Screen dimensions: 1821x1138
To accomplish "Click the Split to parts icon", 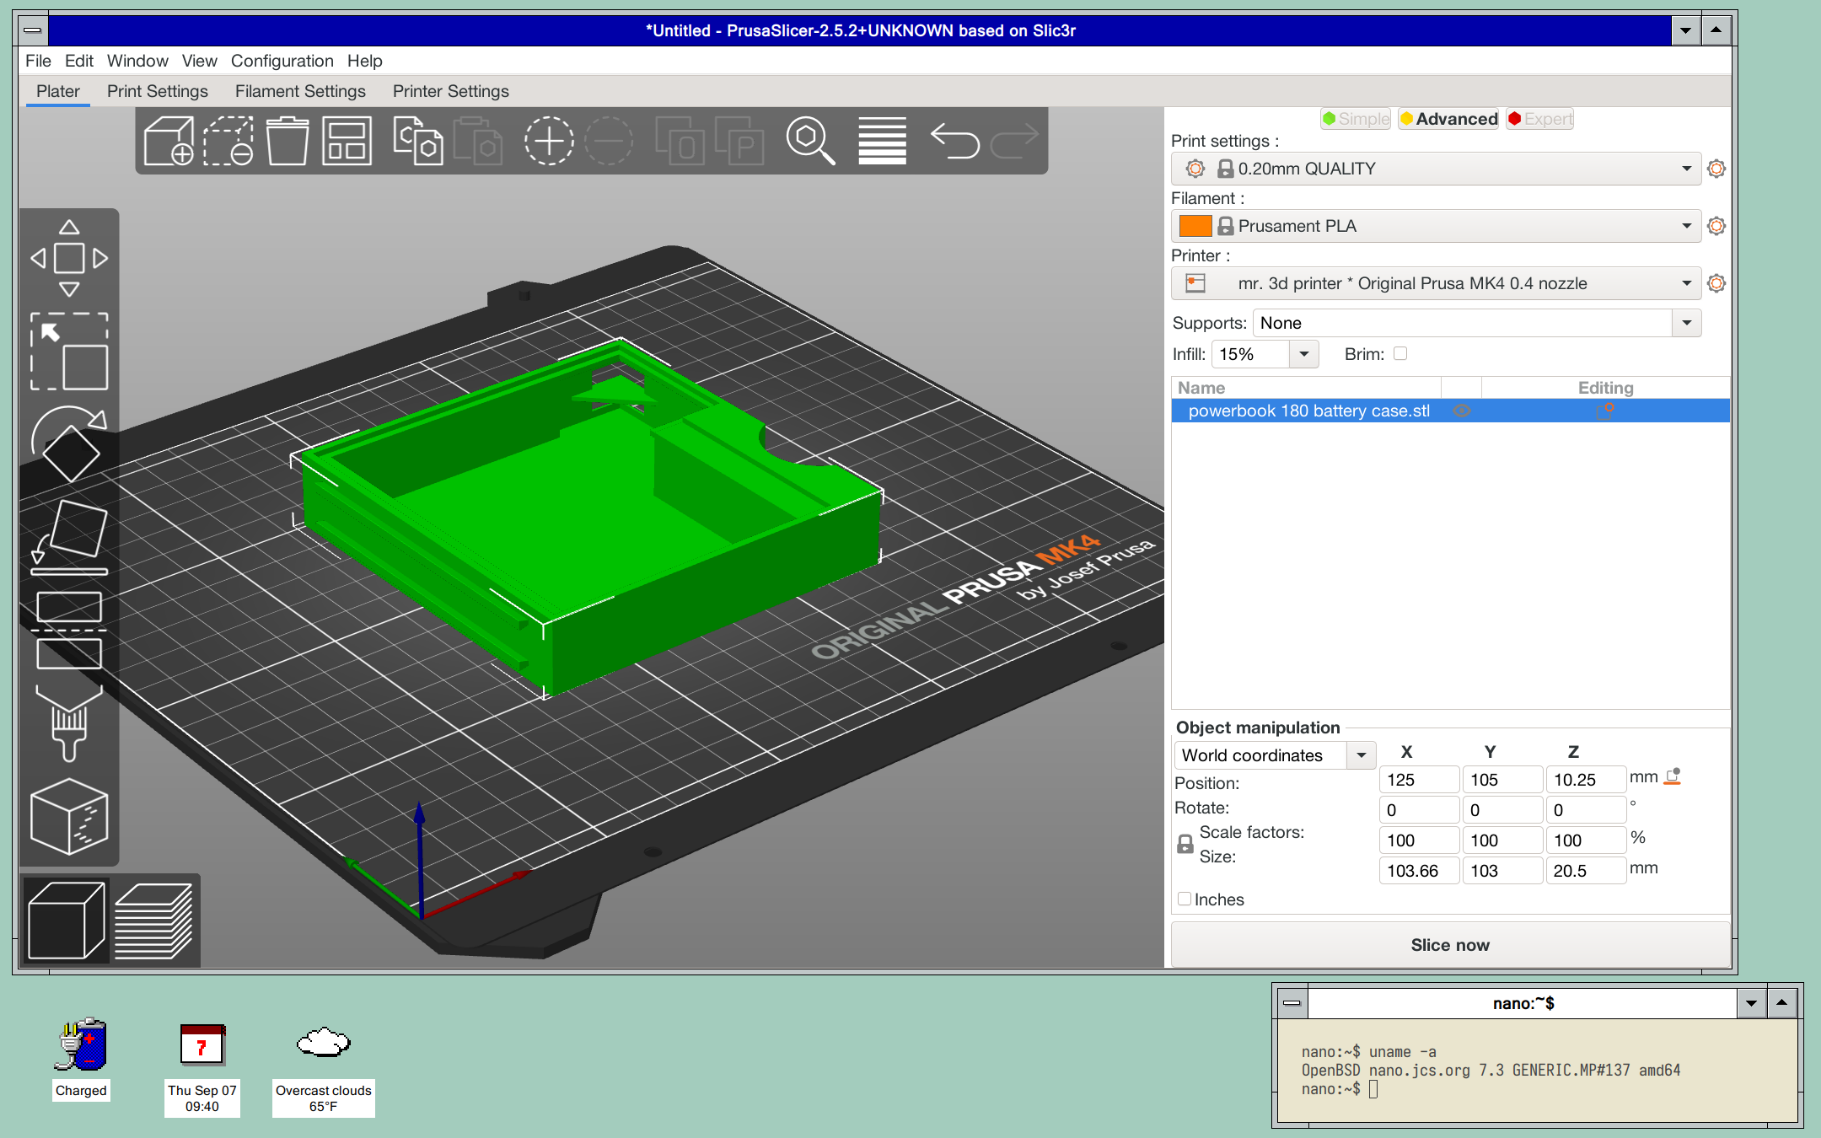I will click(740, 141).
